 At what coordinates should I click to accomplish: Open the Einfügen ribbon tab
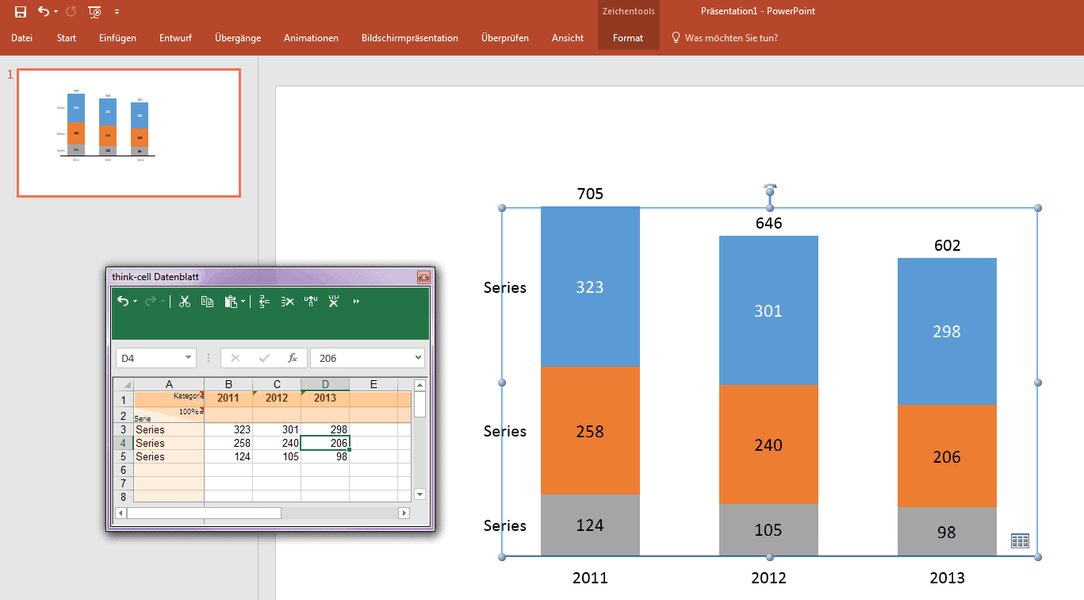pyautogui.click(x=117, y=38)
